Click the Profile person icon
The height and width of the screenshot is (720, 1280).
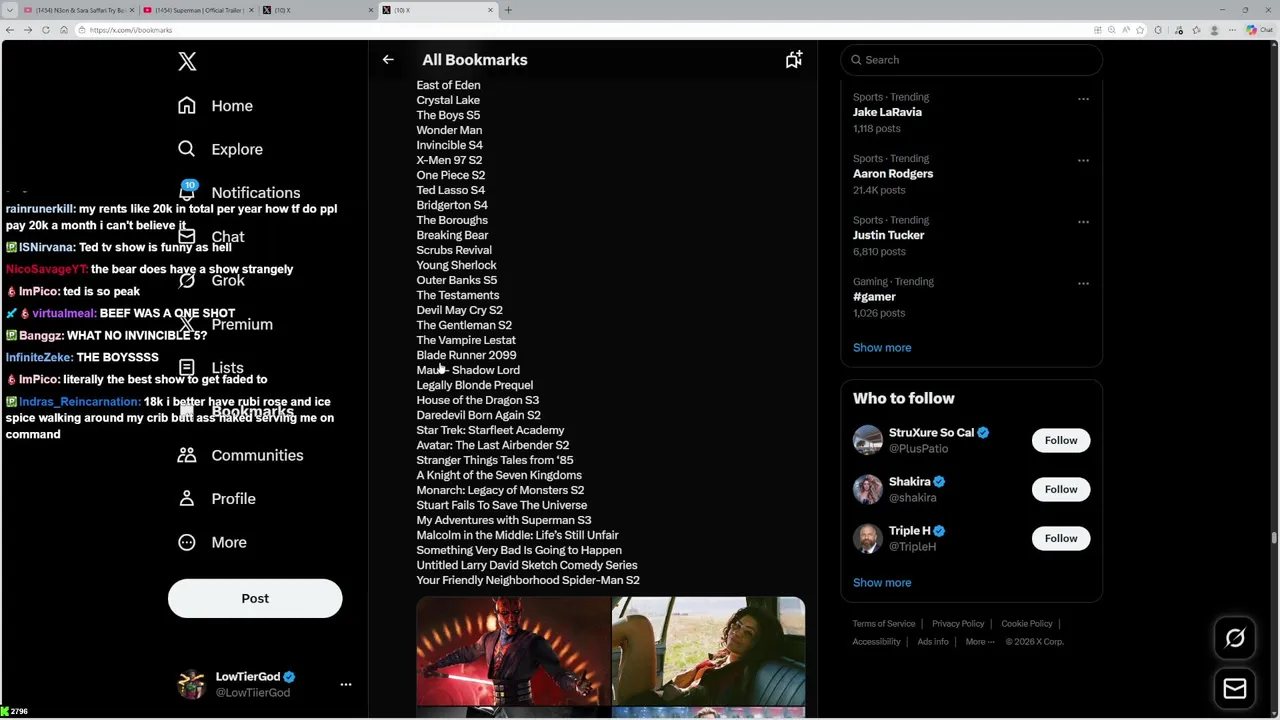(x=186, y=498)
